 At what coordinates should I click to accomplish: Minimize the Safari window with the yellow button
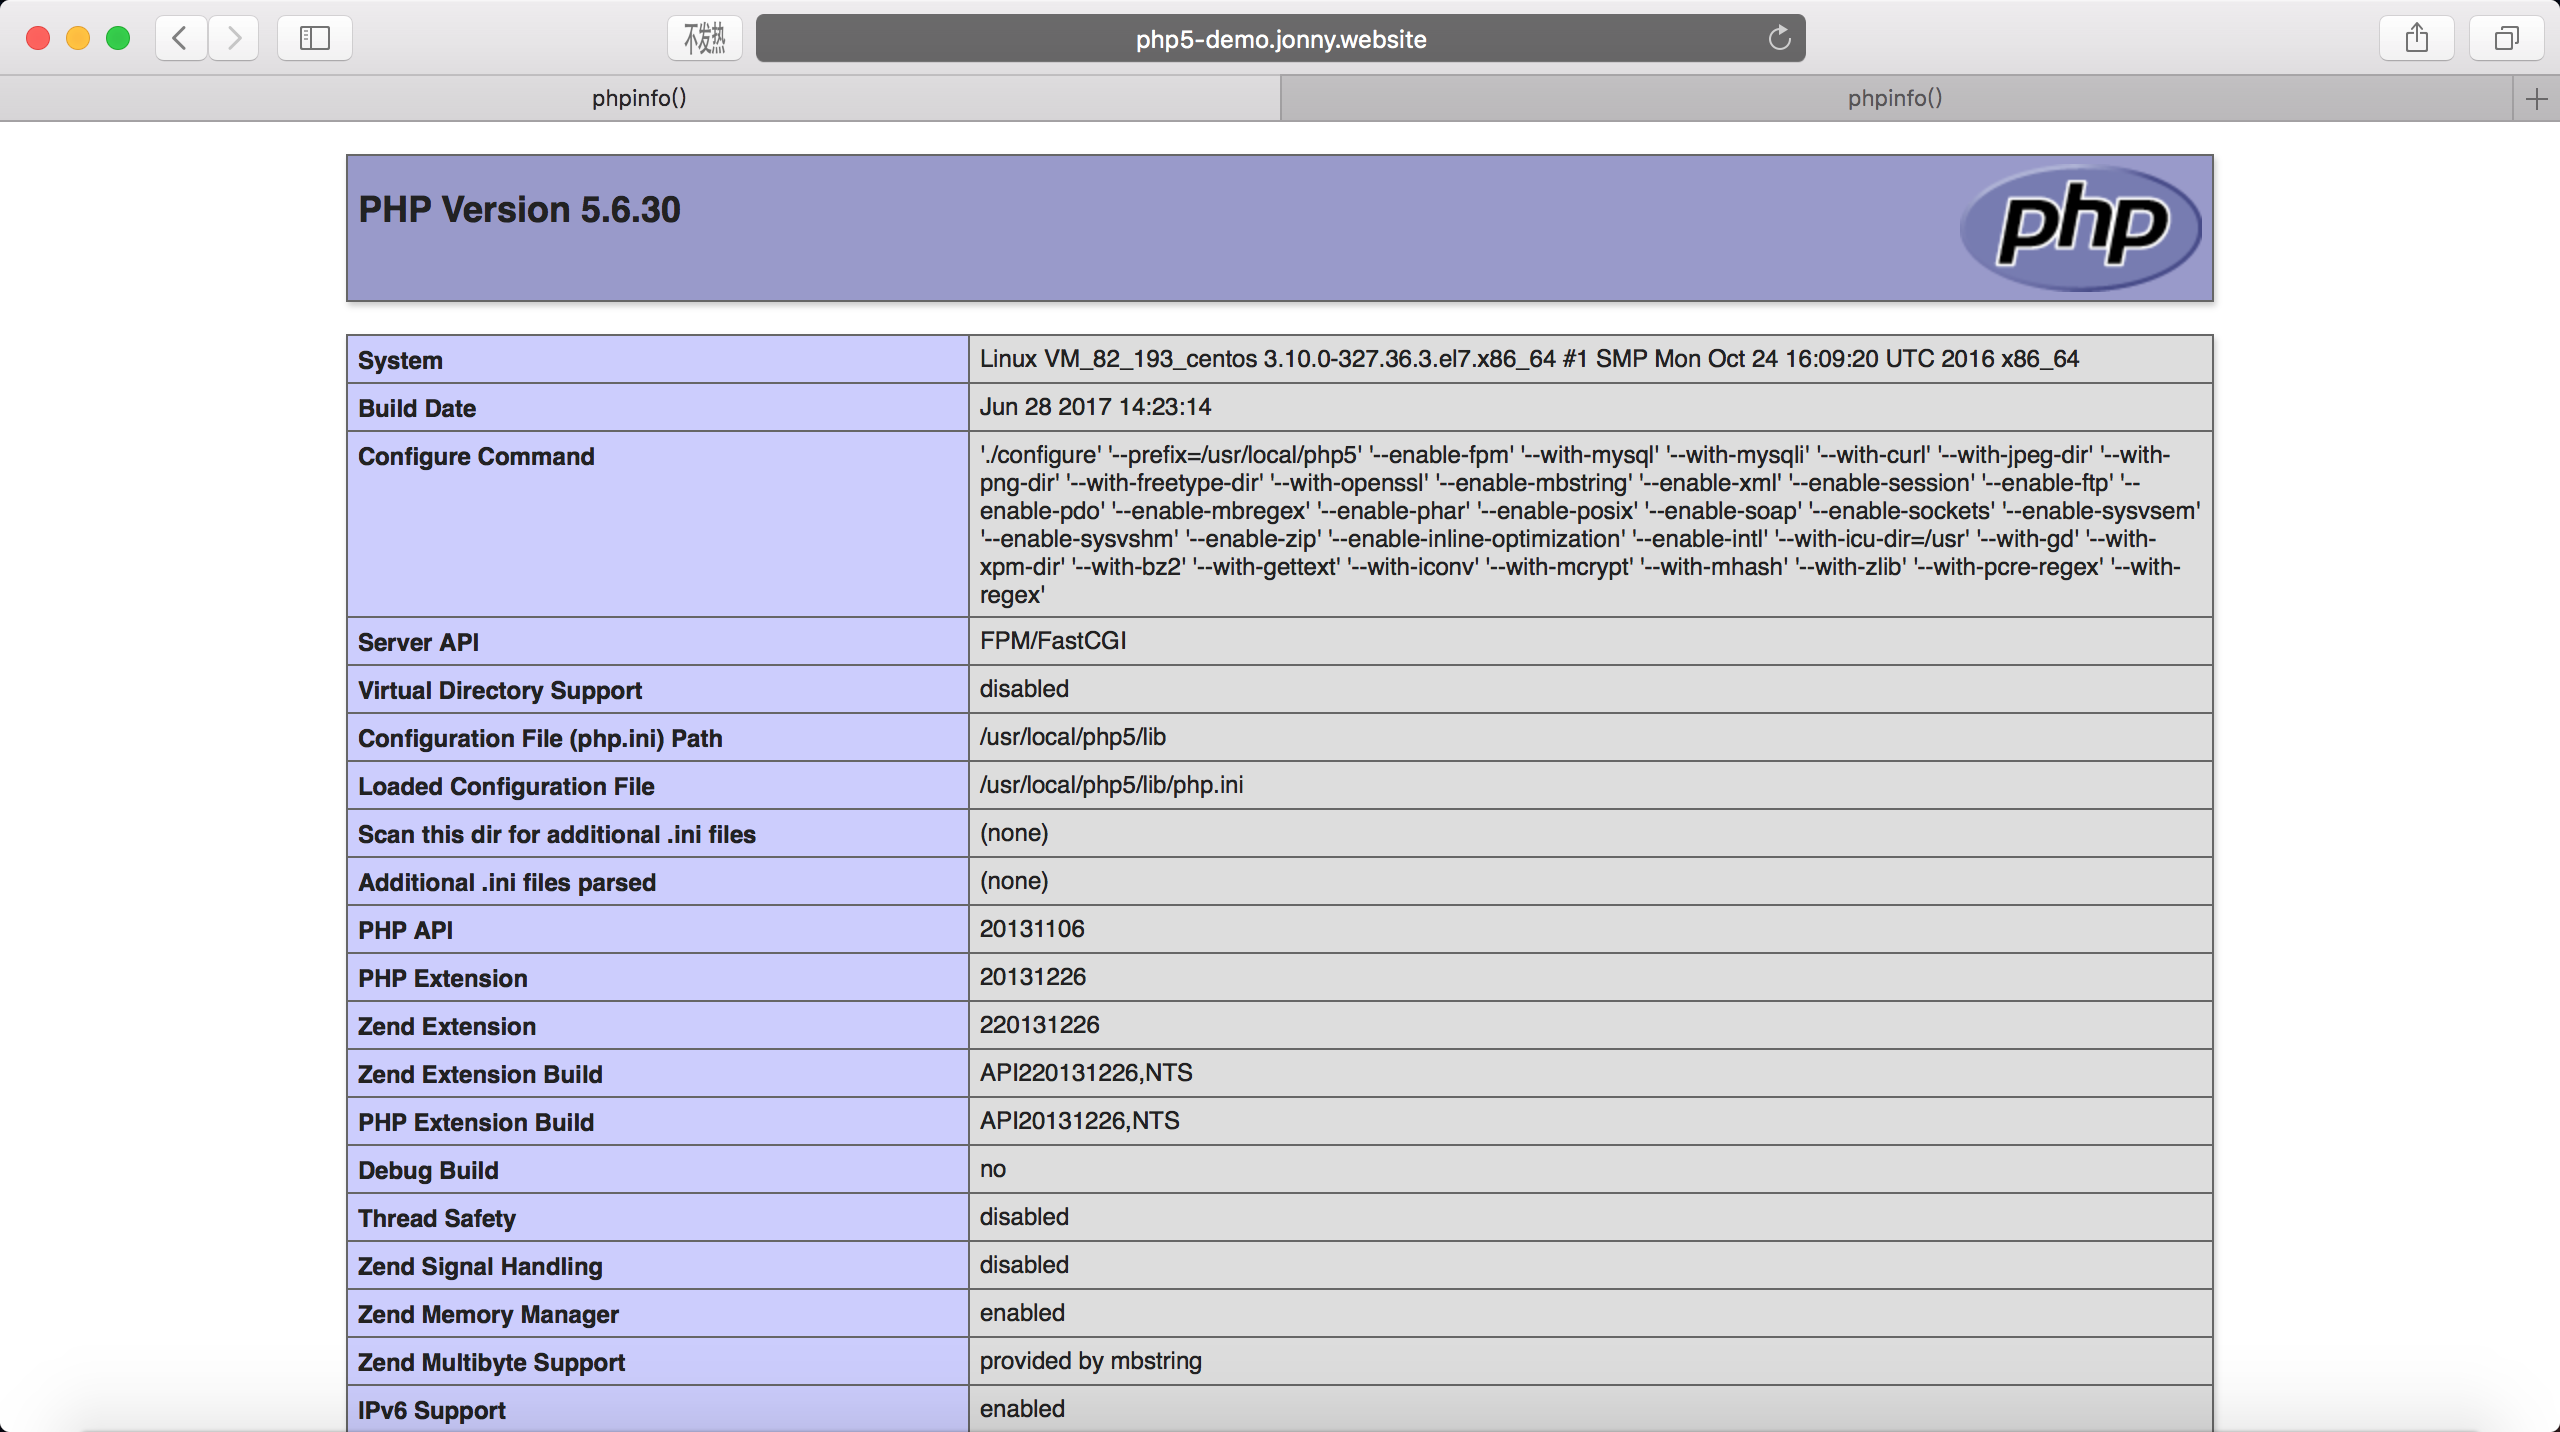tap(78, 38)
